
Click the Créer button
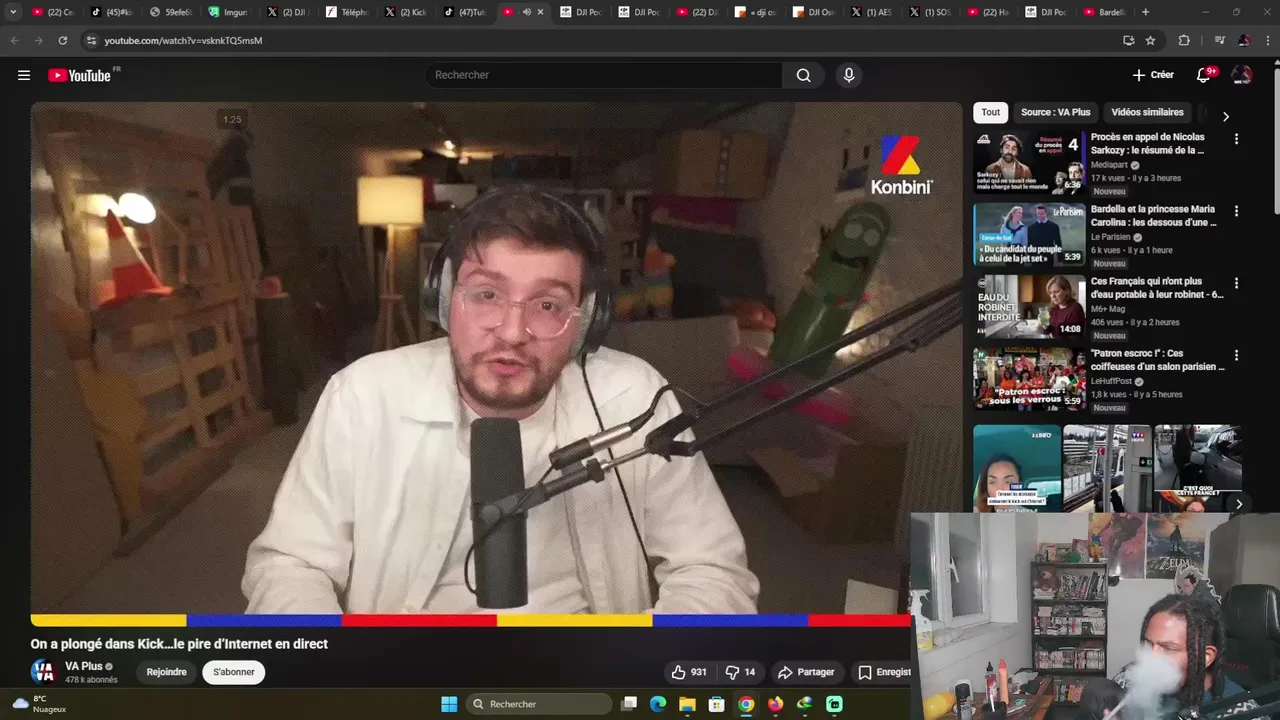pos(1153,75)
